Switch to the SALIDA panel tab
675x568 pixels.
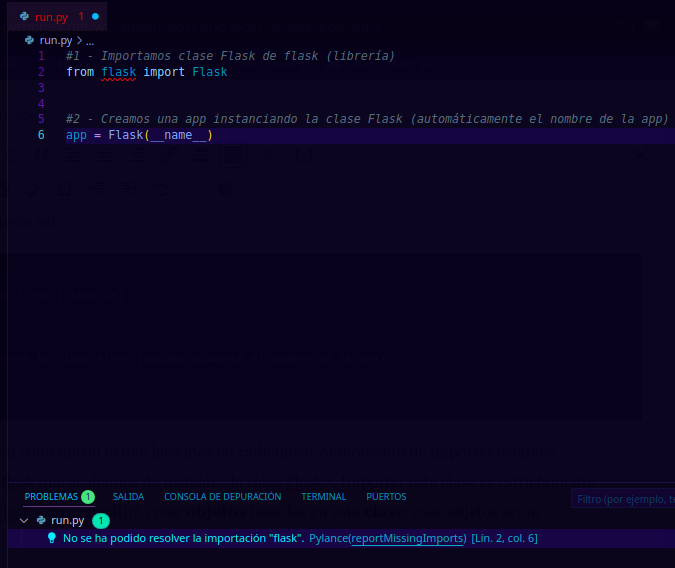click(x=128, y=497)
